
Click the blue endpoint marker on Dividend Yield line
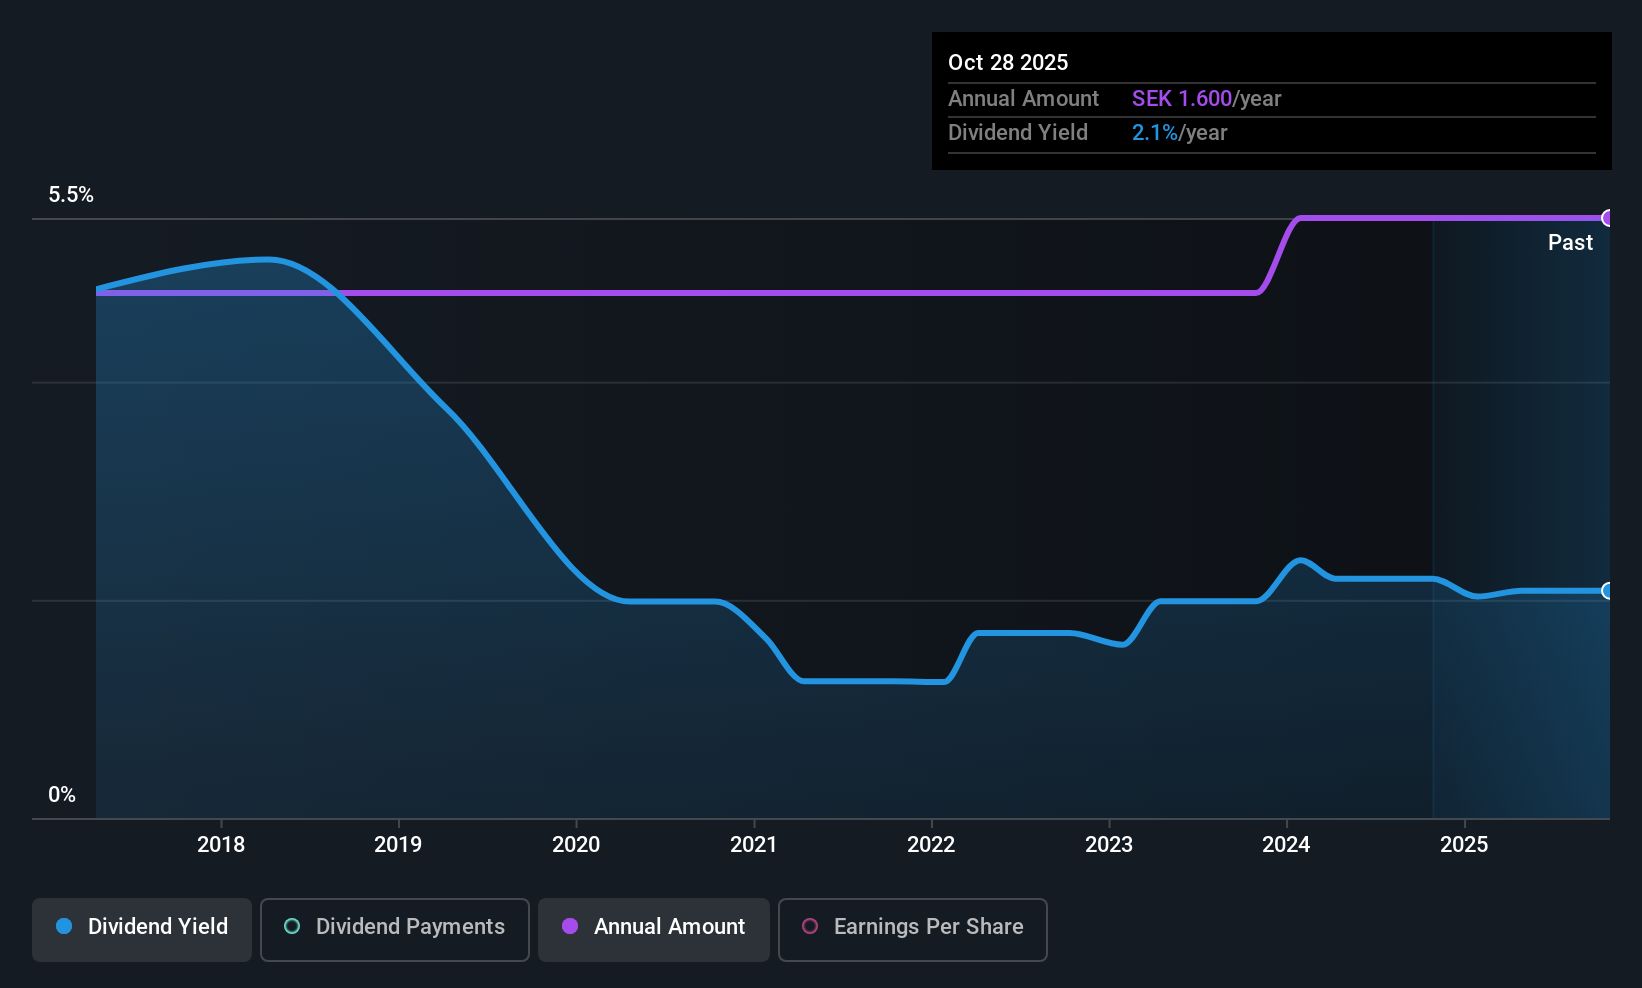tap(1607, 591)
